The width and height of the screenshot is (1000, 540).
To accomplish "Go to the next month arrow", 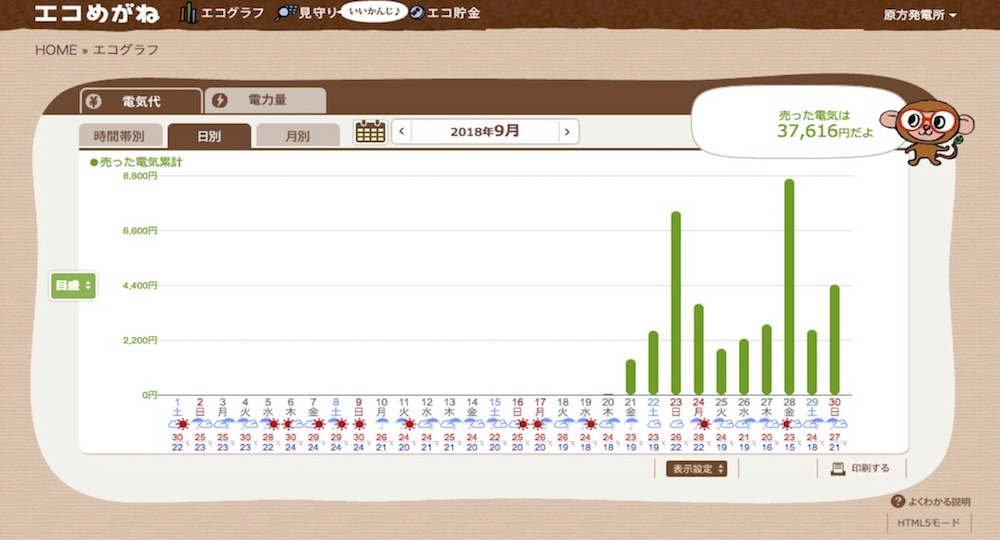I will point(567,131).
